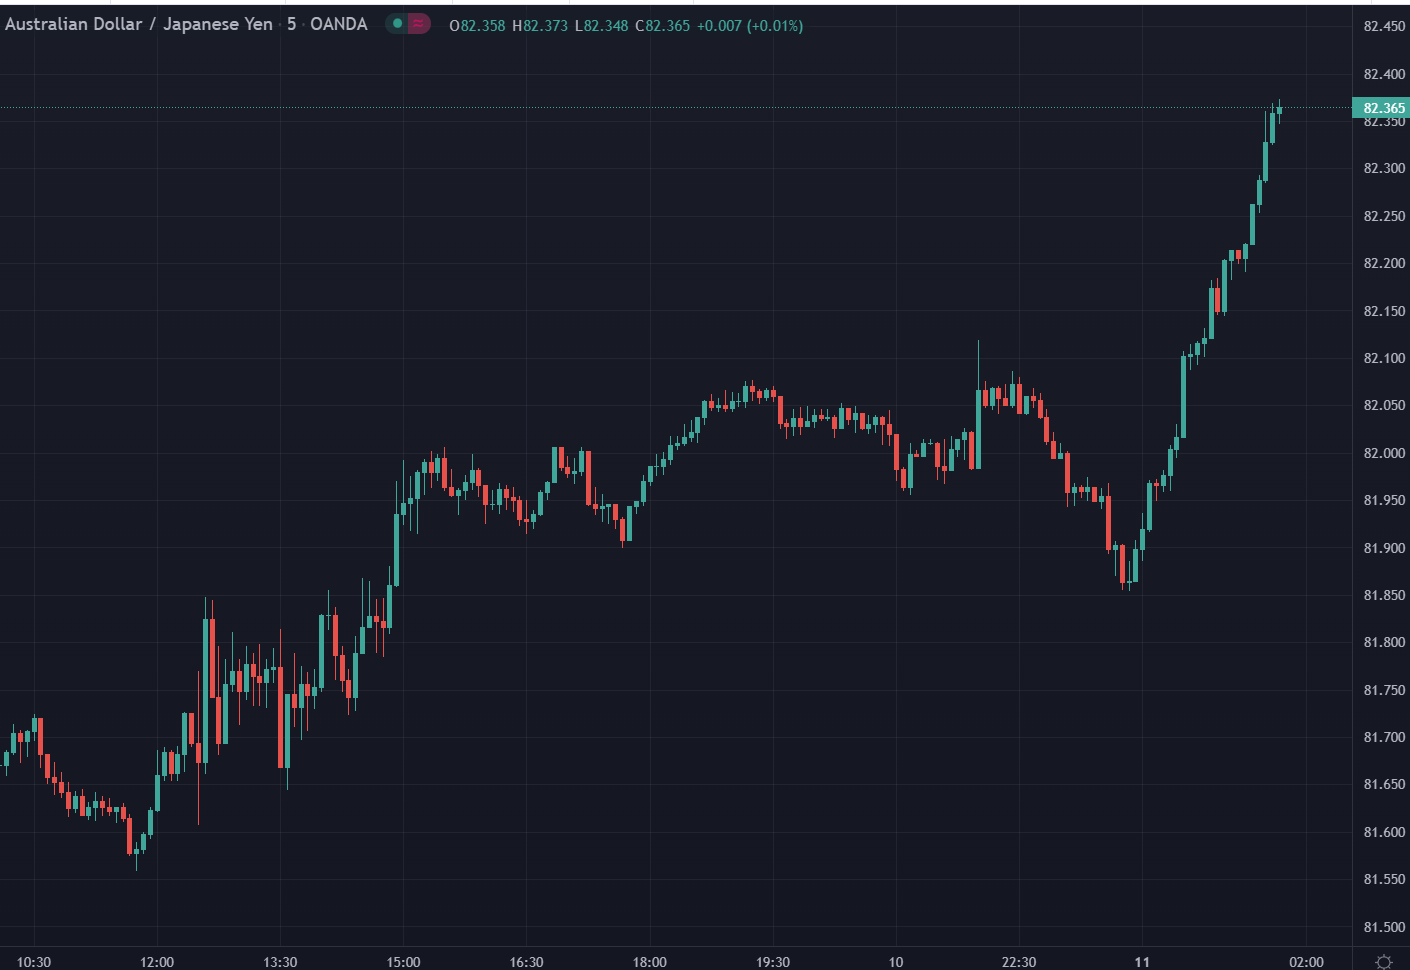Click 82.450 on the price axis
Viewport: 1410px width, 970px height.
click(x=1384, y=26)
